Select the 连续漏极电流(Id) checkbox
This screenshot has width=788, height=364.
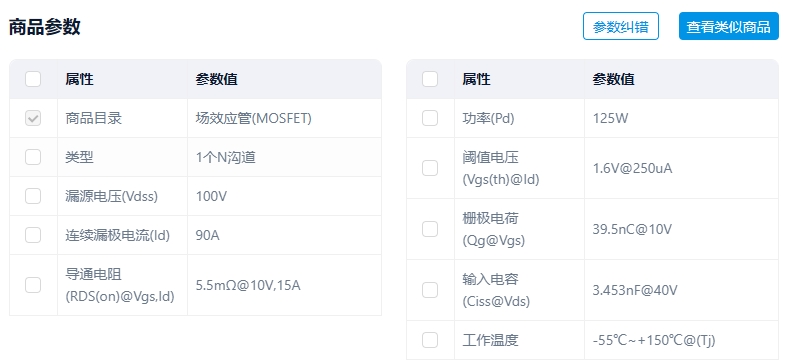33,235
